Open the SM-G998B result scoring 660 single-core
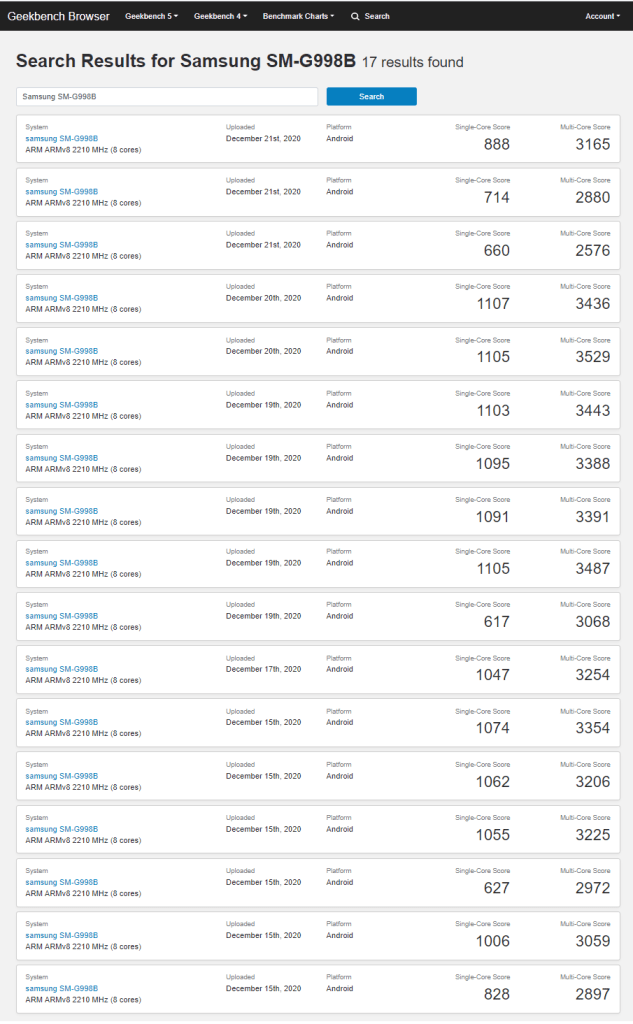 62,245
